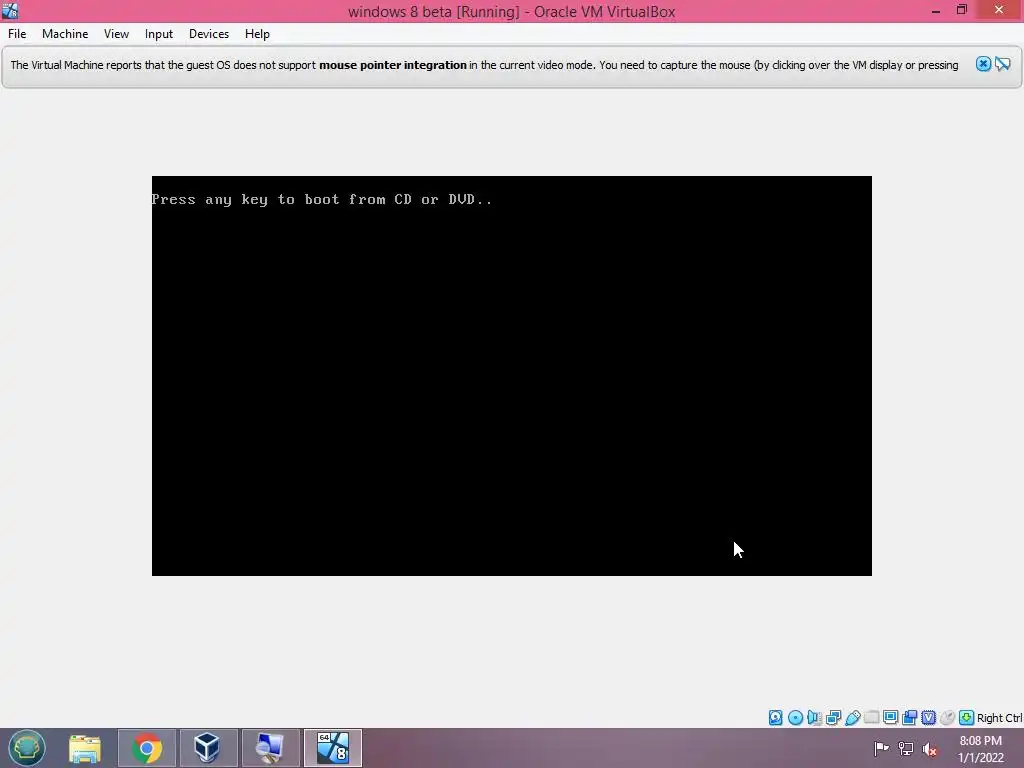Open the View menu
This screenshot has height=768, width=1024.
point(116,34)
